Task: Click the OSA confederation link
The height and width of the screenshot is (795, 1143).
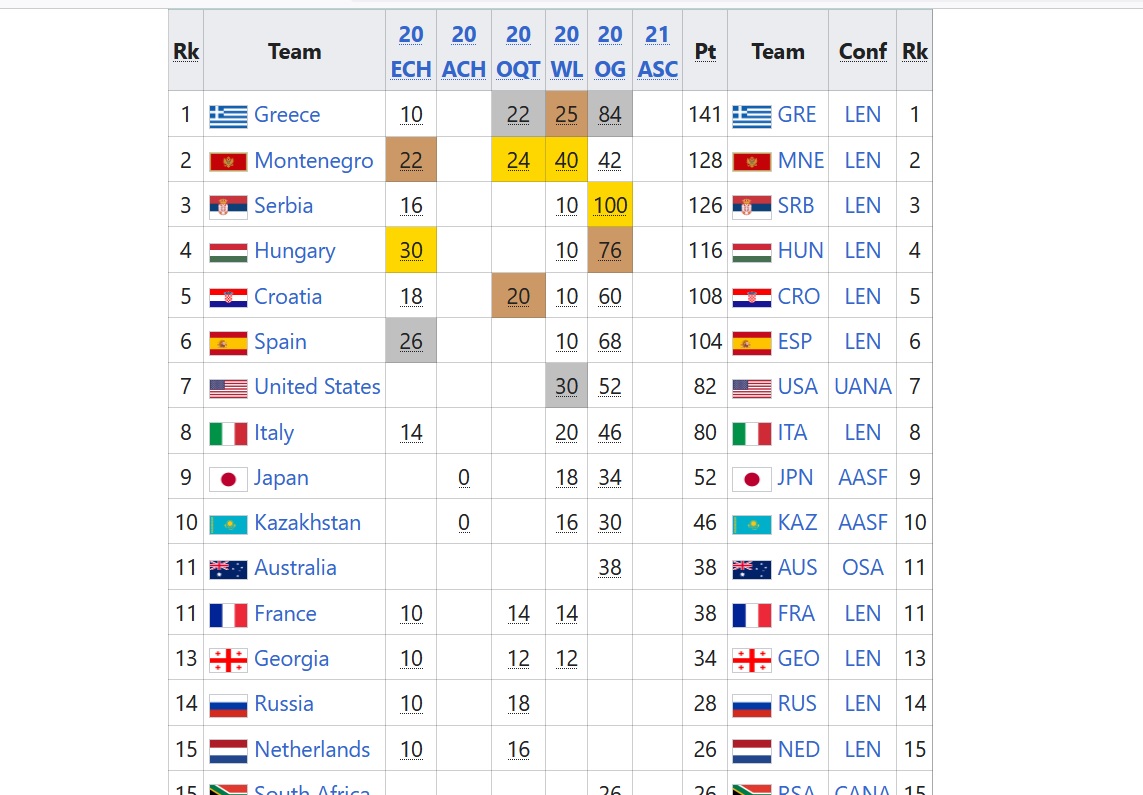Action: pyautogui.click(x=862, y=568)
